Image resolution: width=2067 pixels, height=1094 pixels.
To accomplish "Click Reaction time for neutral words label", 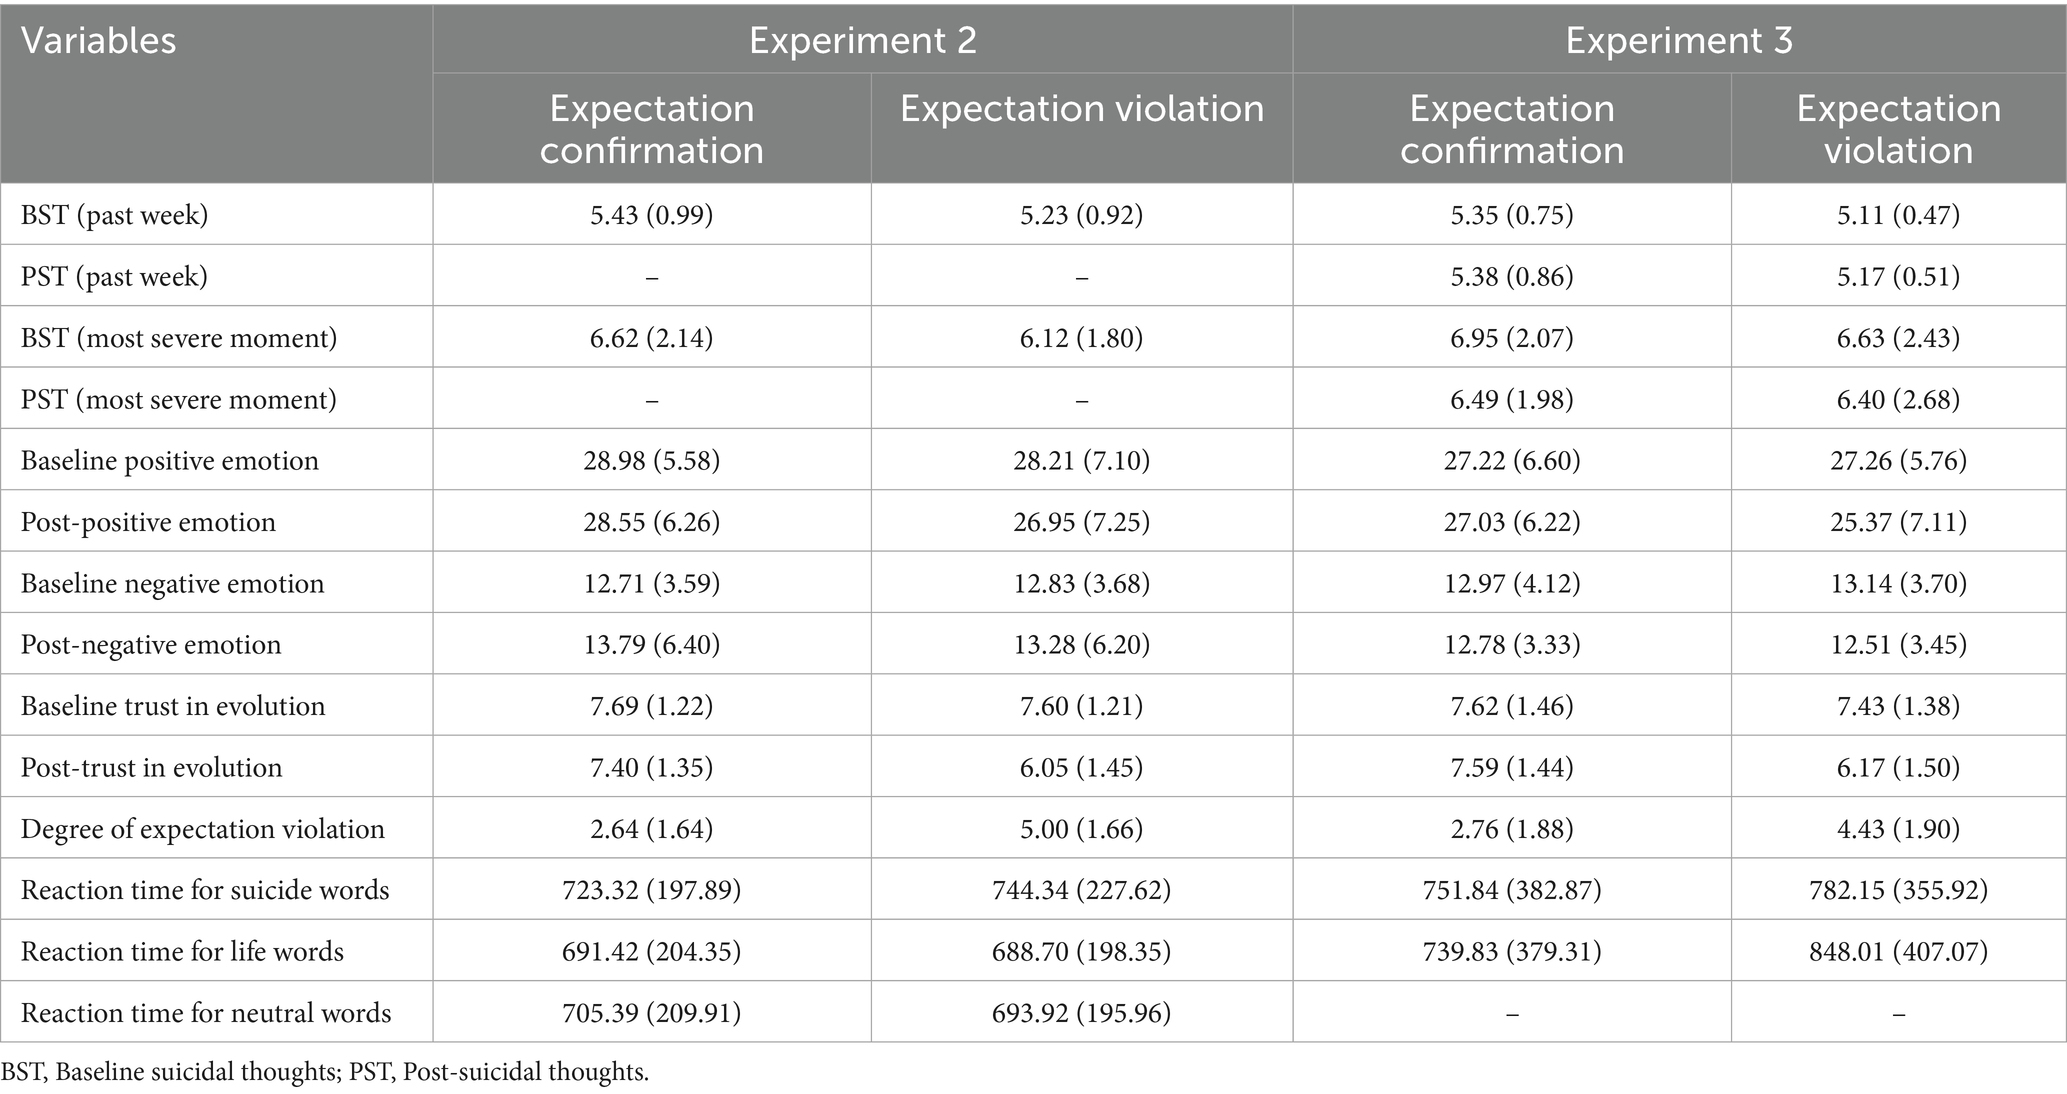I will click(x=206, y=1013).
